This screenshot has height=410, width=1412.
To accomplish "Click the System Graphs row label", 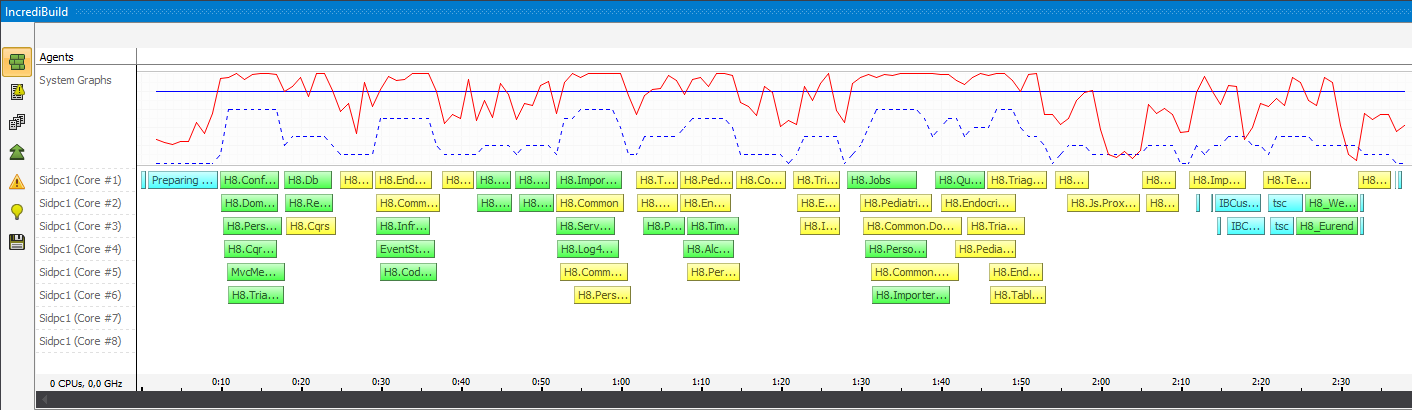I will point(75,80).
